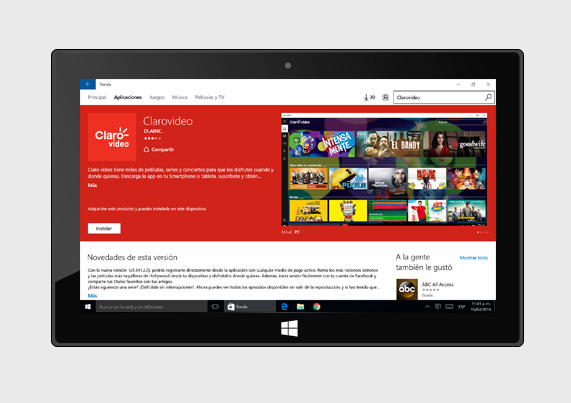571x403 pixels.
Task: Go to the Principal tab
Action: [97, 97]
